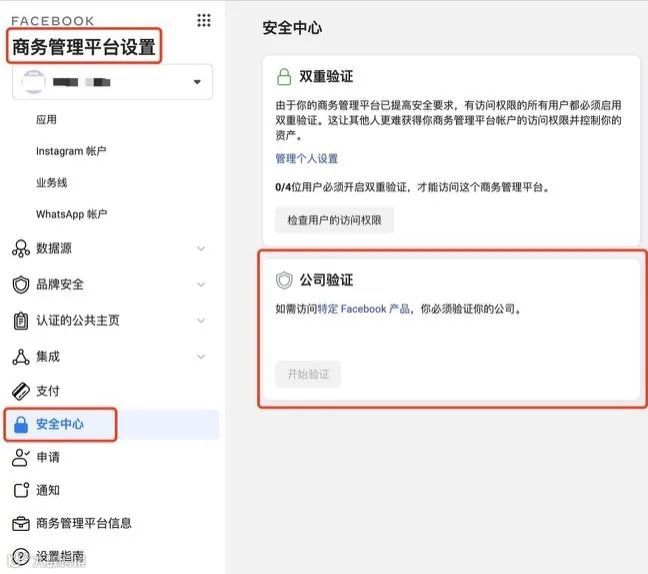648x574 pixels.
Task: Click the 申请 person check icon
Action: coord(21,458)
